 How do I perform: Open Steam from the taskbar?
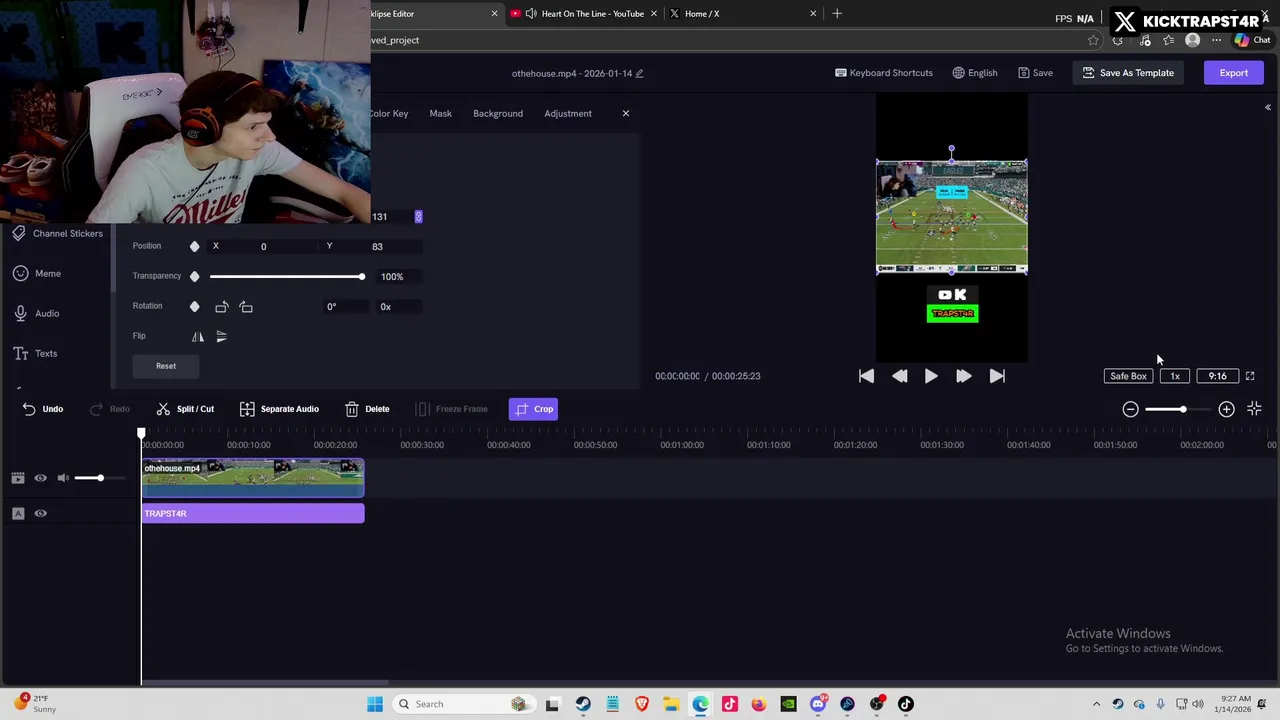583,704
